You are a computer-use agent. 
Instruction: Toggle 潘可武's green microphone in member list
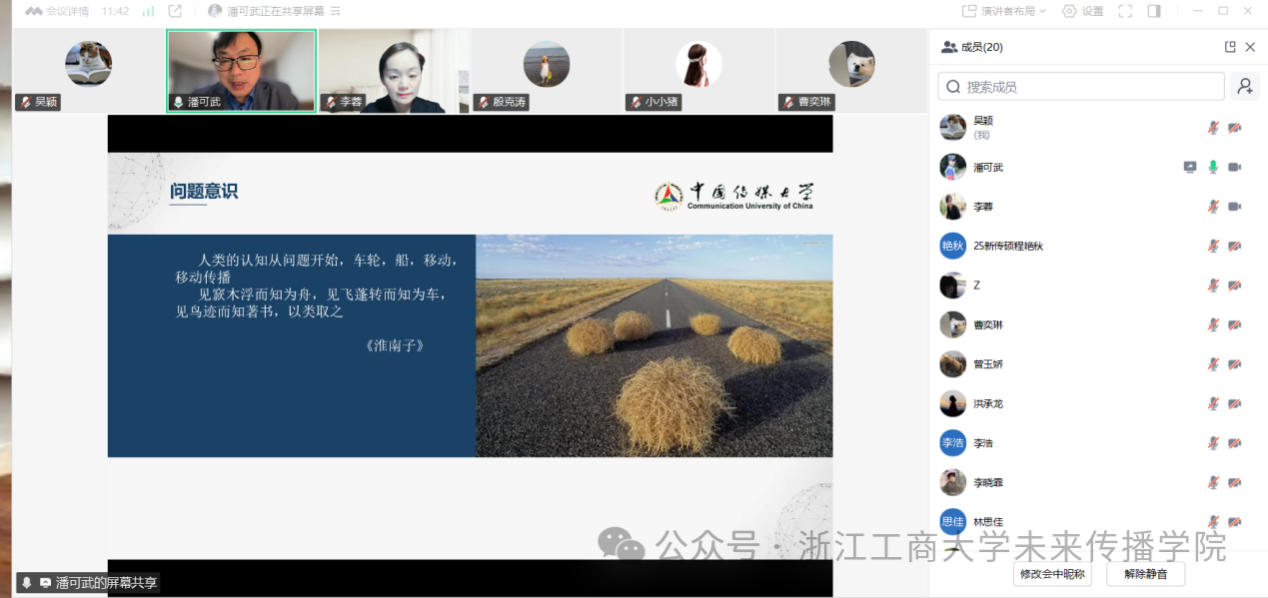[1213, 167]
